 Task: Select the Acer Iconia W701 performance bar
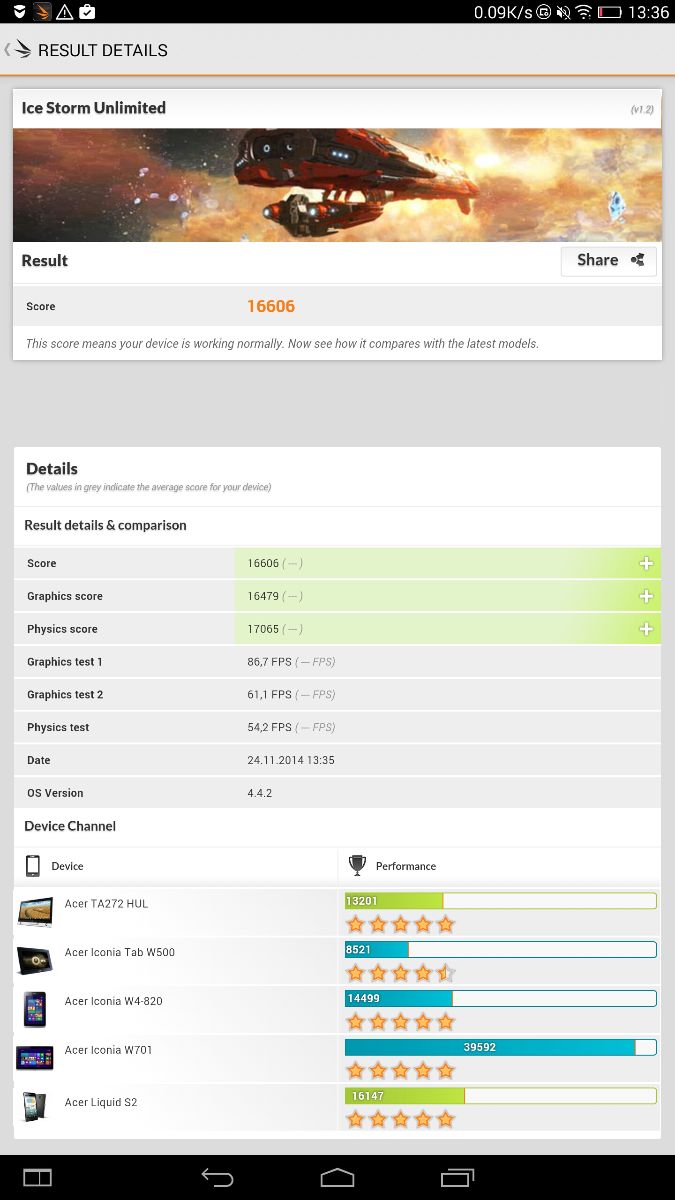[500, 1048]
